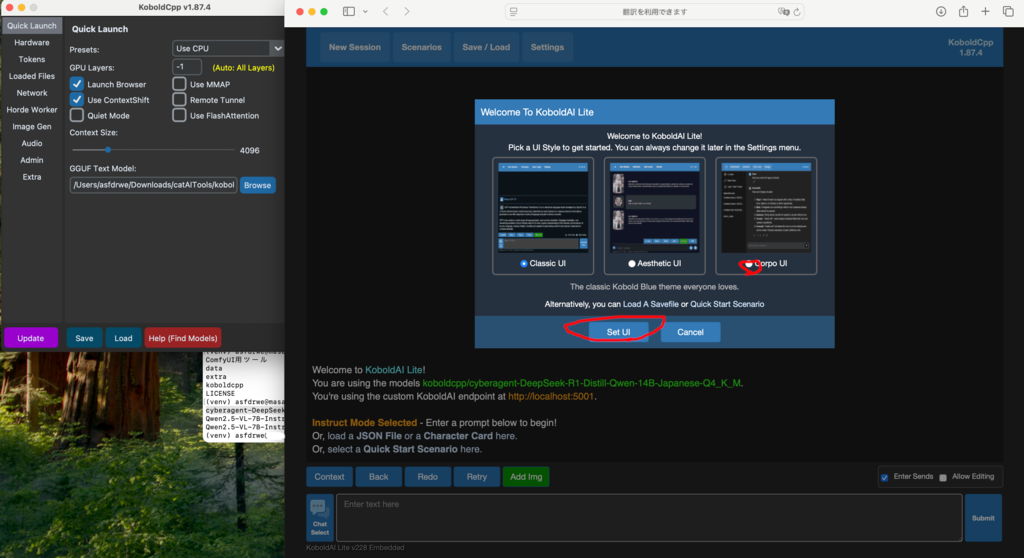Viewport: 1024px width, 558px height.
Task: Click Aesthetic UI preview thumbnail
Action: (x=654, y=208)
